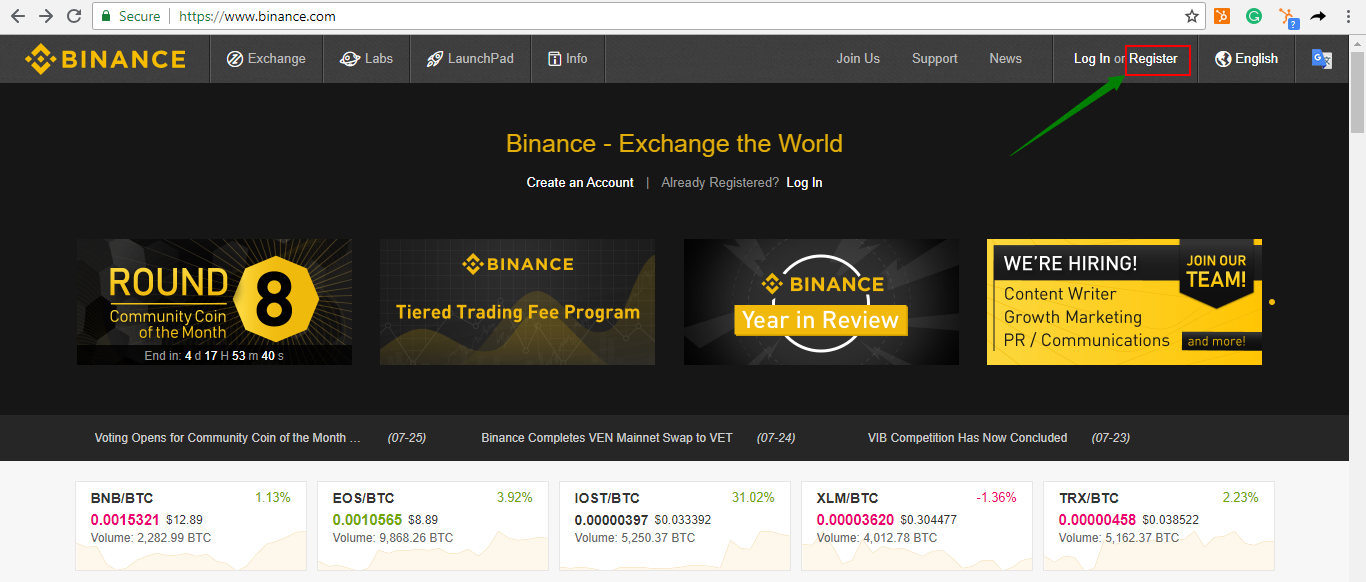
Task: Click Register in the top header
Action: tap(1154, 59)
